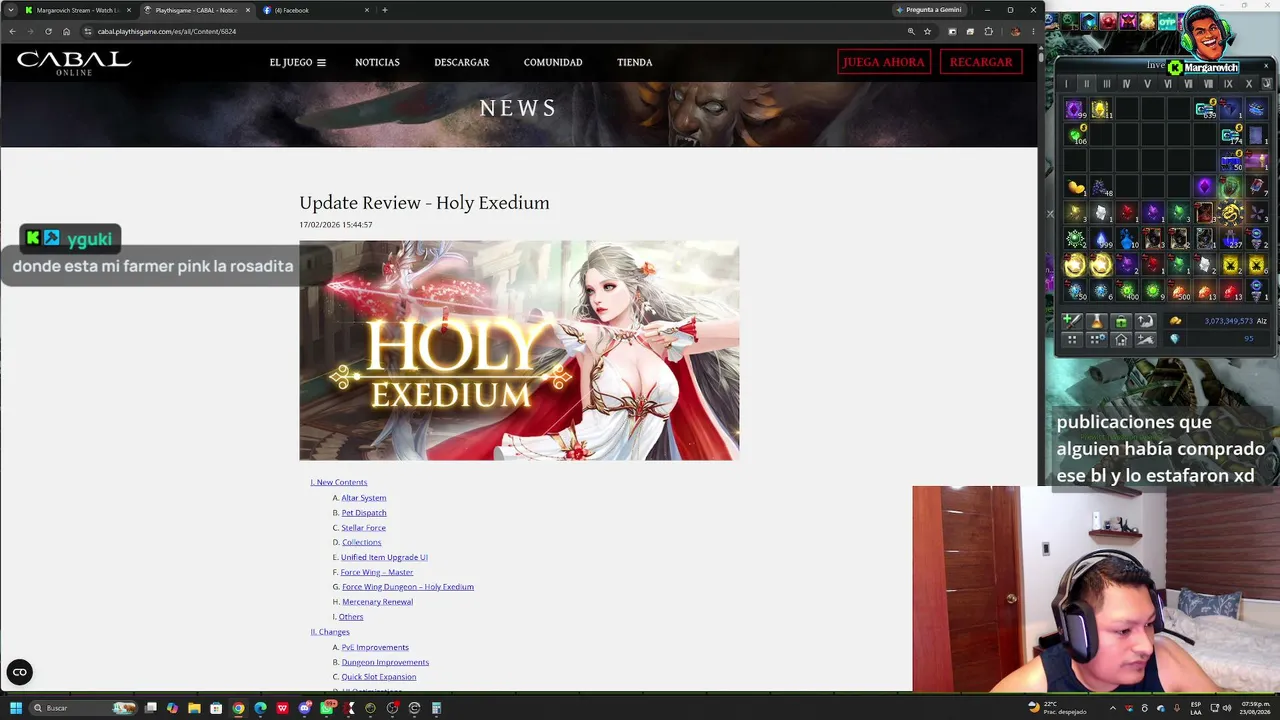Open the DESCARGAR menu item
The width and height of the screenshot is (1280, 720).
click(x=462, y=62)
